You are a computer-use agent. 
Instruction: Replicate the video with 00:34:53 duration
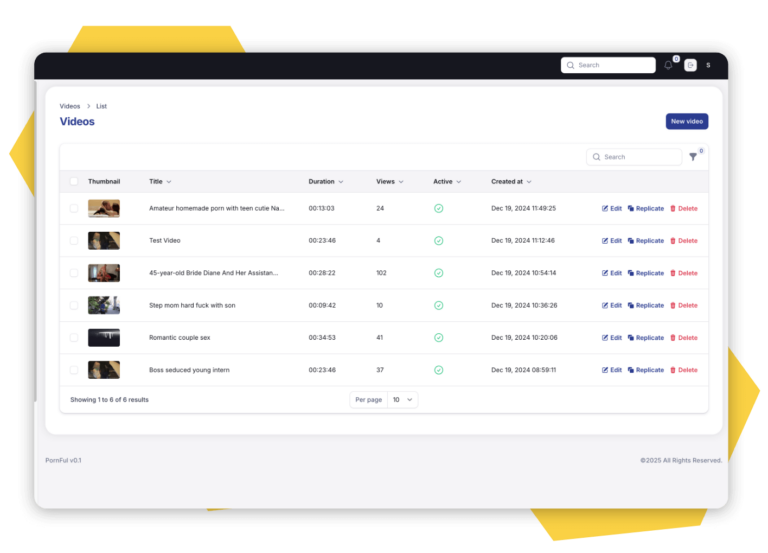(x=645, y=338)
